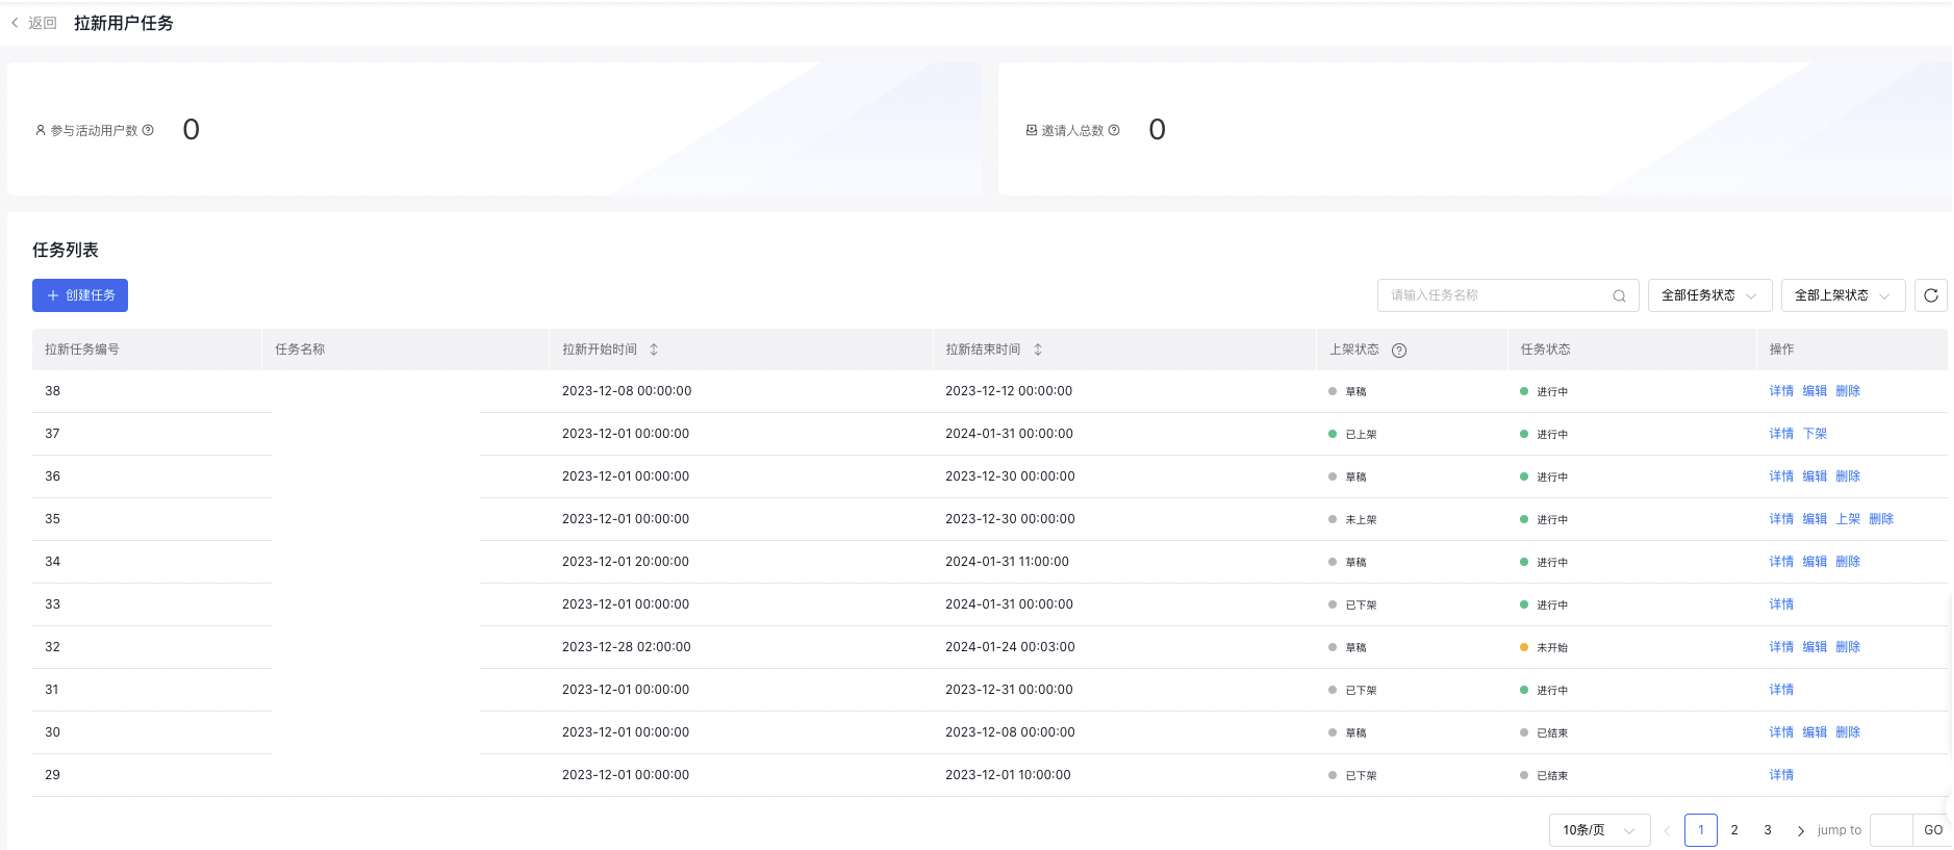The width and height of the screenshot is (1954, 850).
Task: Click the search magnifier icon
Action: [x=1618, y=296]
